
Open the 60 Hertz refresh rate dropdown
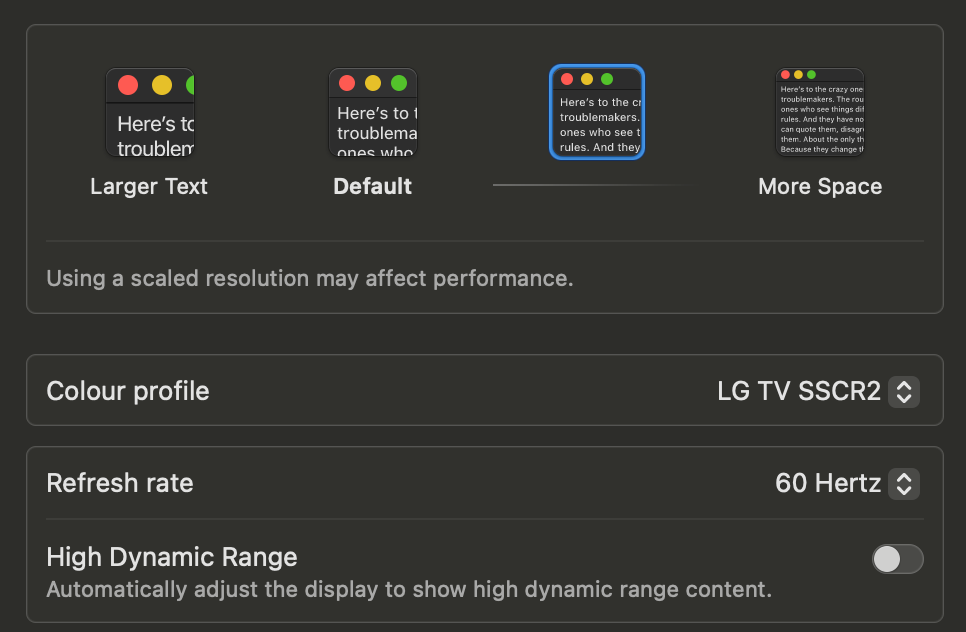click(x=845, y=484)
